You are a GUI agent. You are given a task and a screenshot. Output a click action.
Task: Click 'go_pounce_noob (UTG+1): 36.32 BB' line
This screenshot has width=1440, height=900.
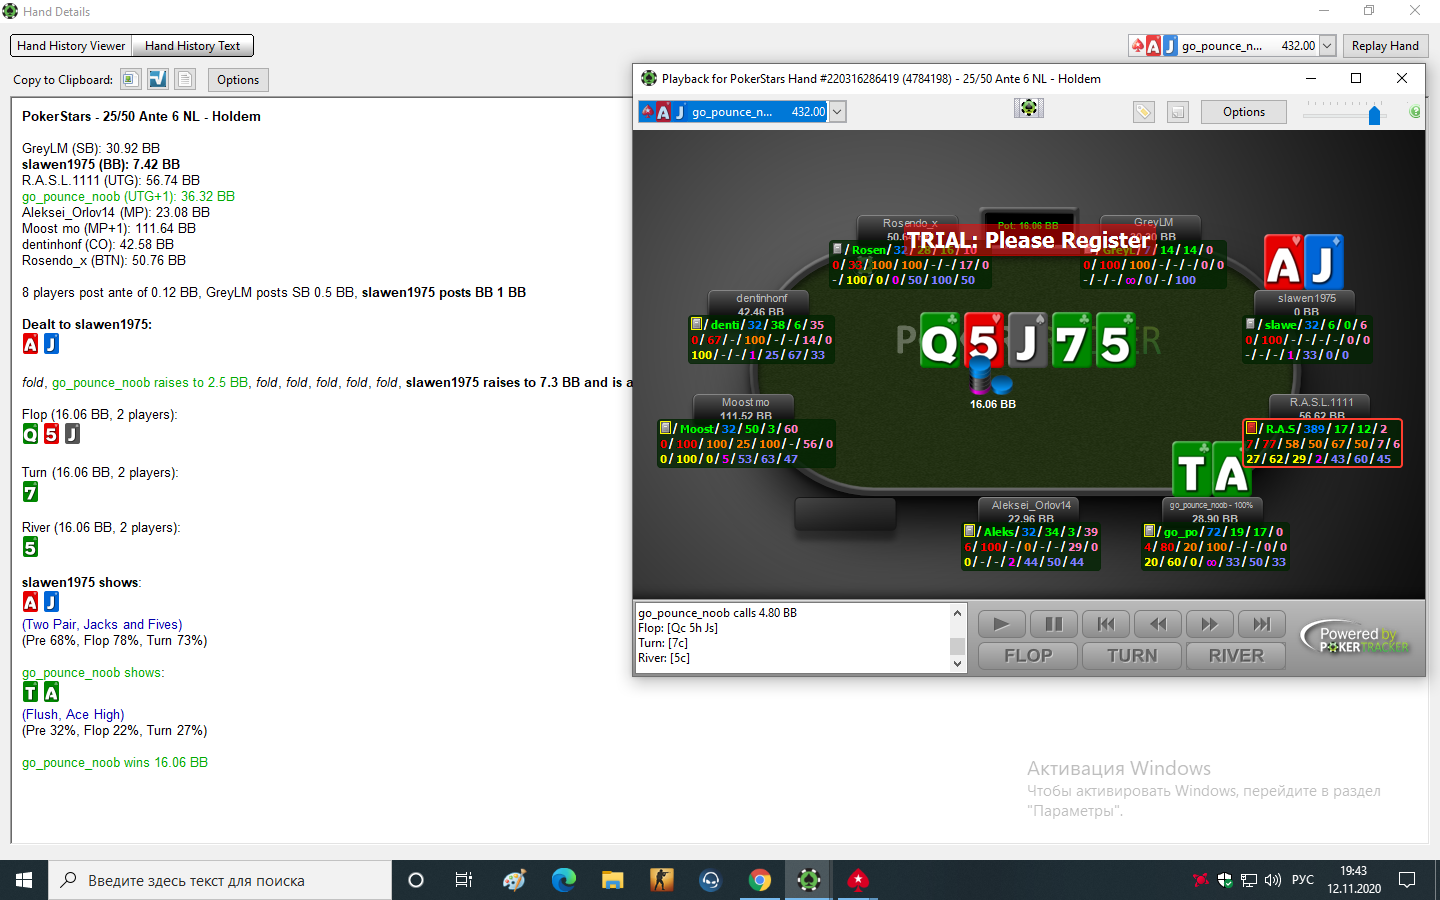point(128,196)
